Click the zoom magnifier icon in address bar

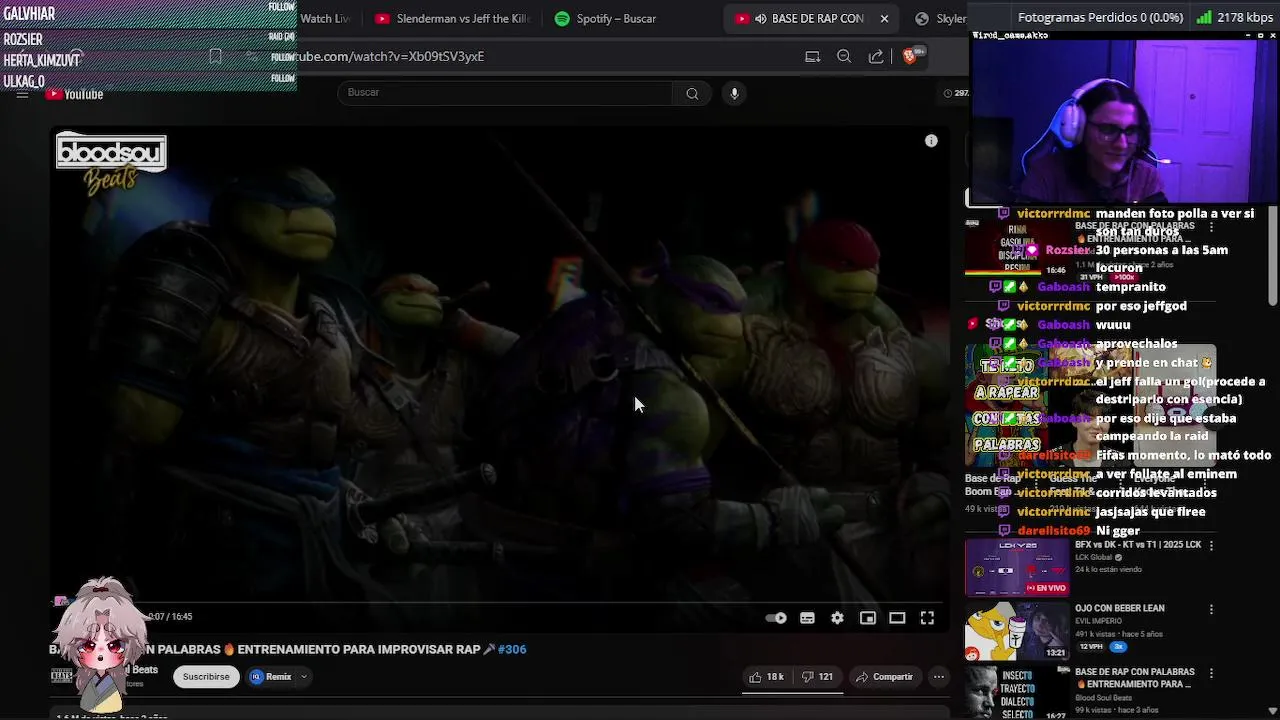[x=844, y=56]
